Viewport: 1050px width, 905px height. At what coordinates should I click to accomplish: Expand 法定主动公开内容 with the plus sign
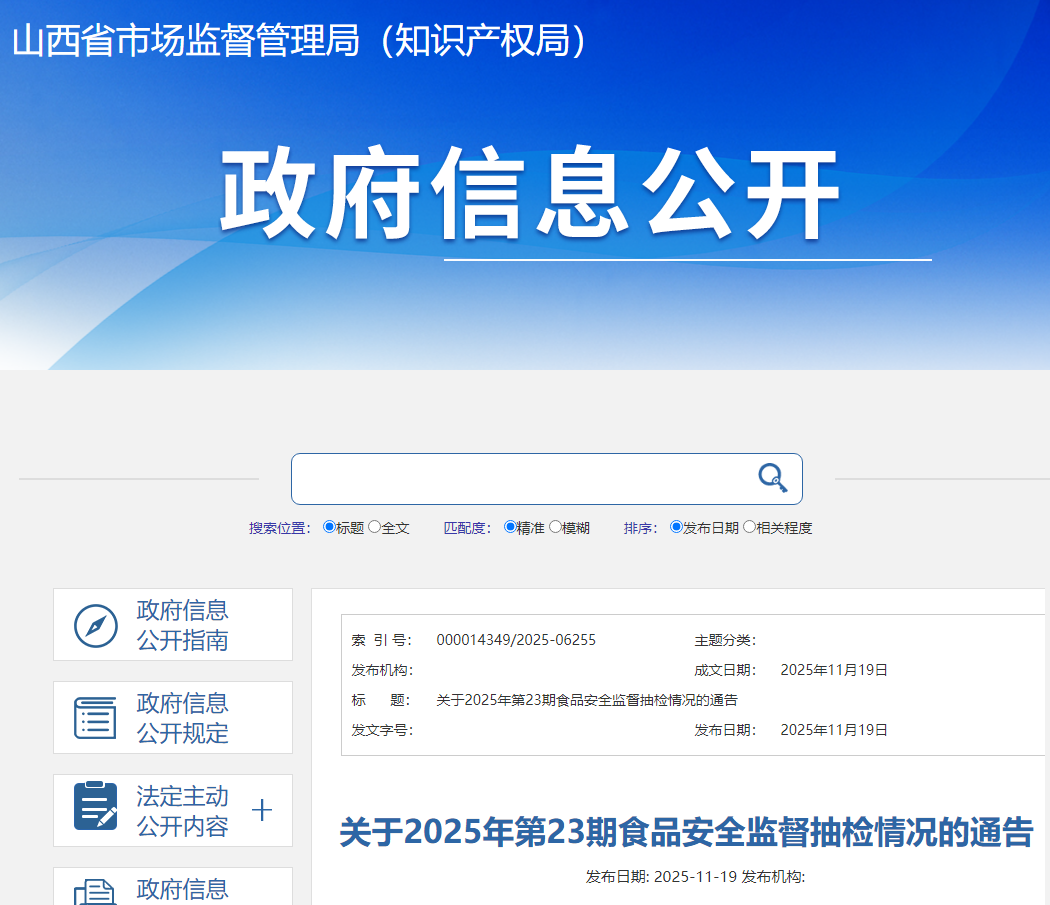pos(262,810)
